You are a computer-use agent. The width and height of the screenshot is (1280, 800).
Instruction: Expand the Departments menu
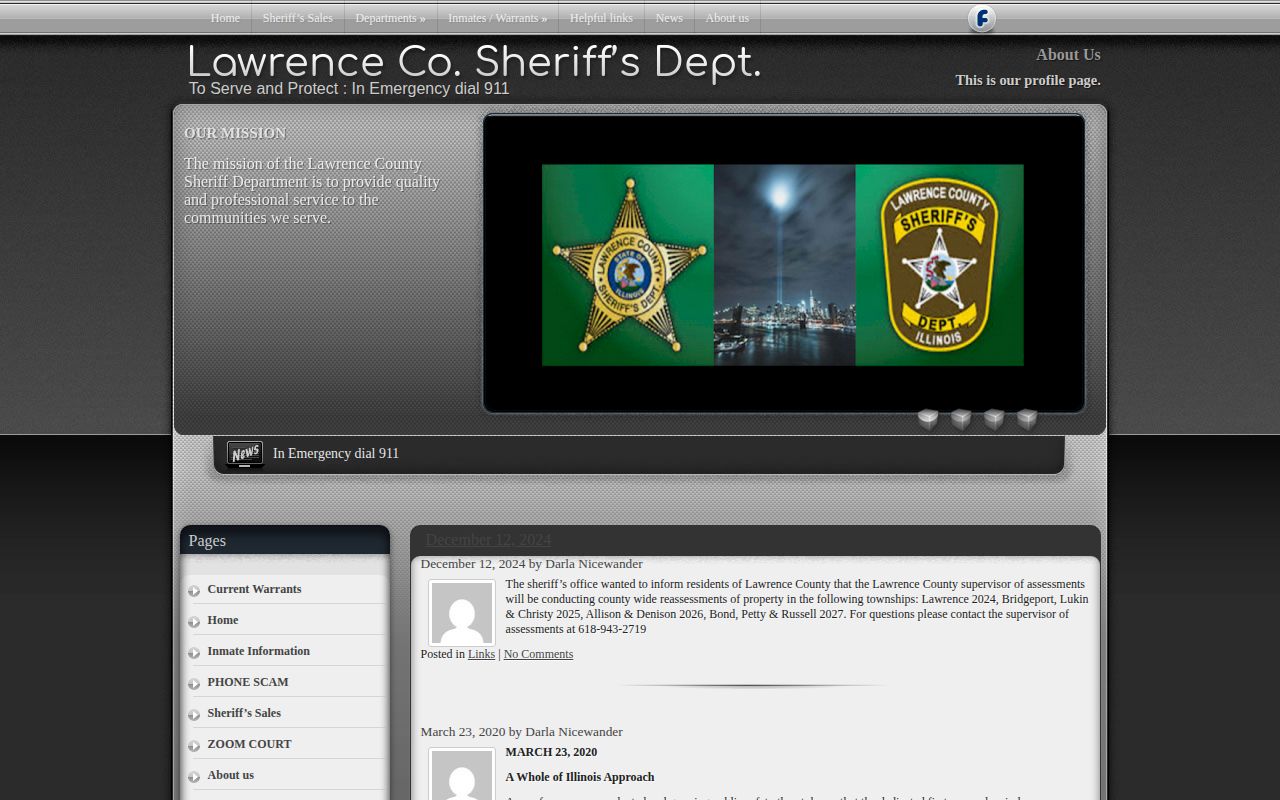coord(390,18)
